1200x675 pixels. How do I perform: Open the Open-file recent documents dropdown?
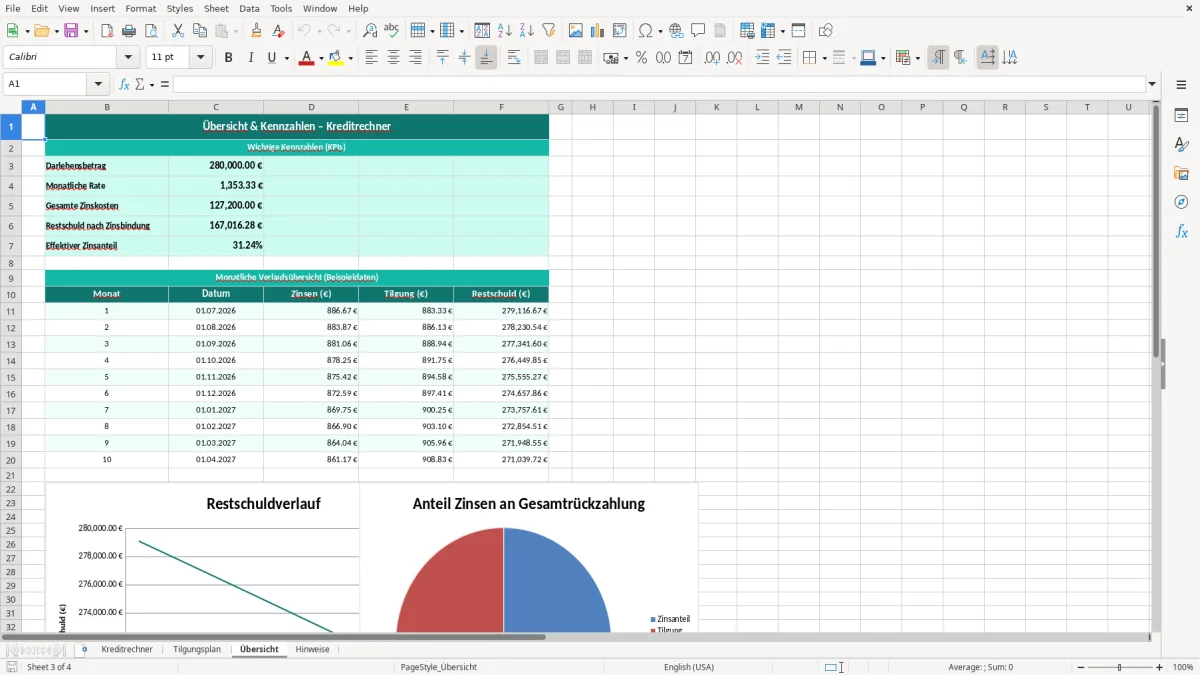point(56,31)
